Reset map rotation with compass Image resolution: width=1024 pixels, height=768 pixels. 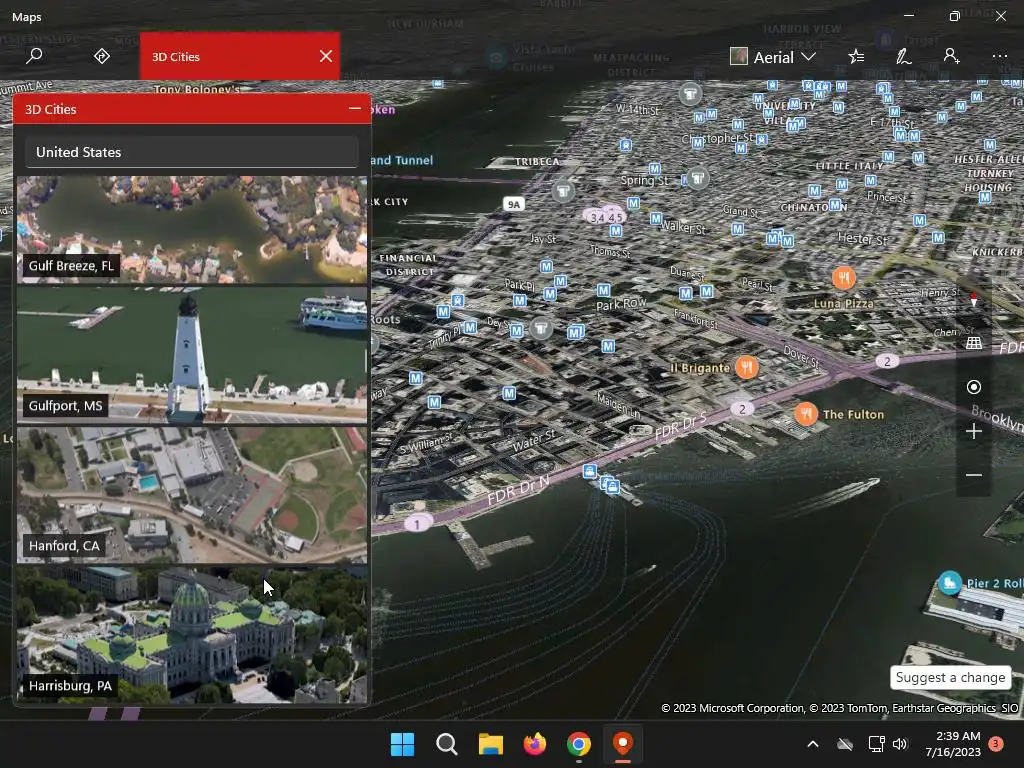click(x=974, y=300)
